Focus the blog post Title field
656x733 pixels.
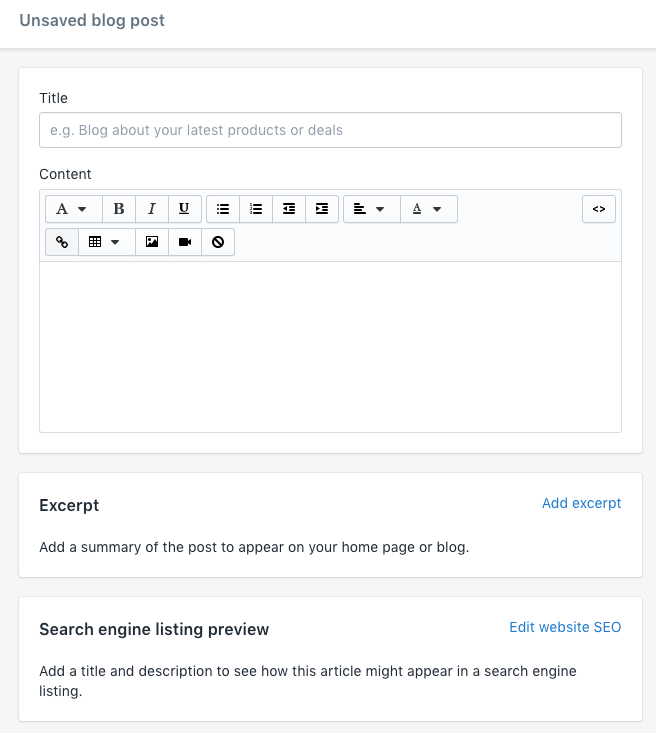(330, 130)
